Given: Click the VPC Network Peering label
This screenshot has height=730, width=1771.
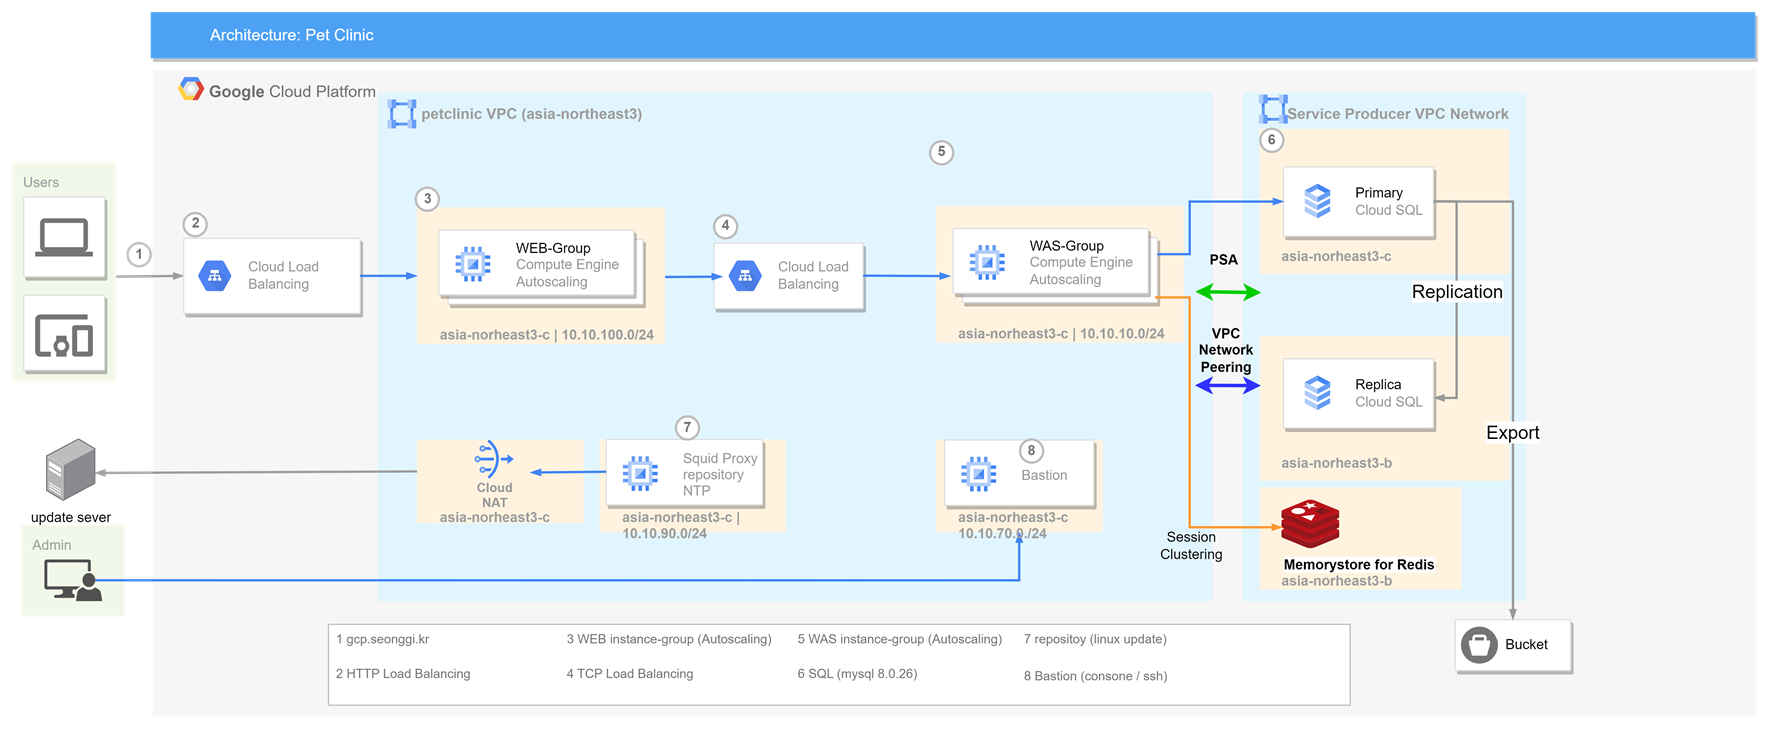Looking at the screenshot, I should click(x=1226, y=351).
